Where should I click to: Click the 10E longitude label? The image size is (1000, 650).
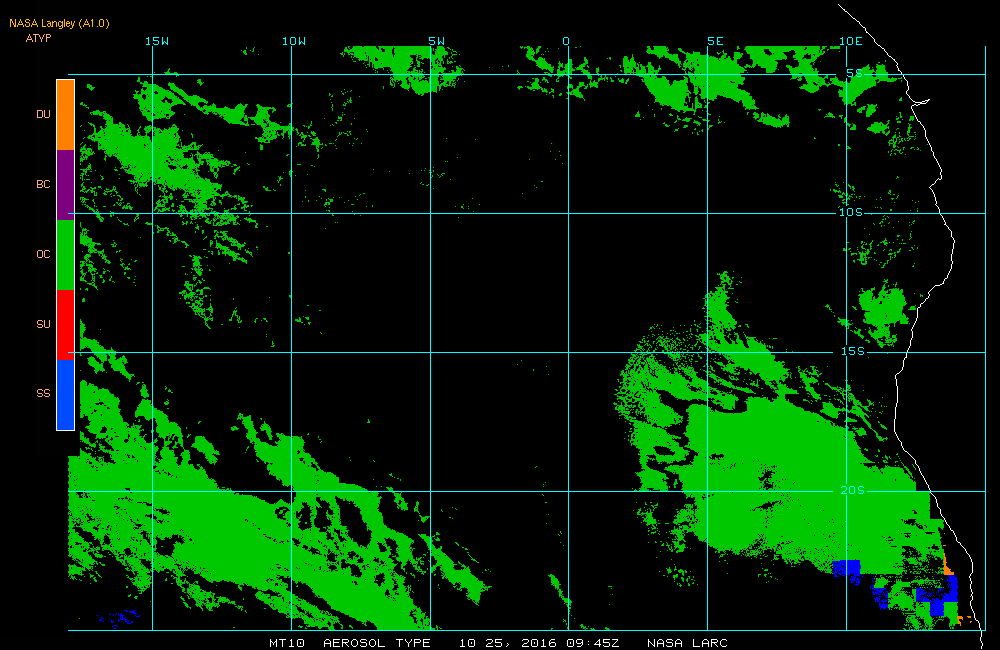(x=851, y=41)
